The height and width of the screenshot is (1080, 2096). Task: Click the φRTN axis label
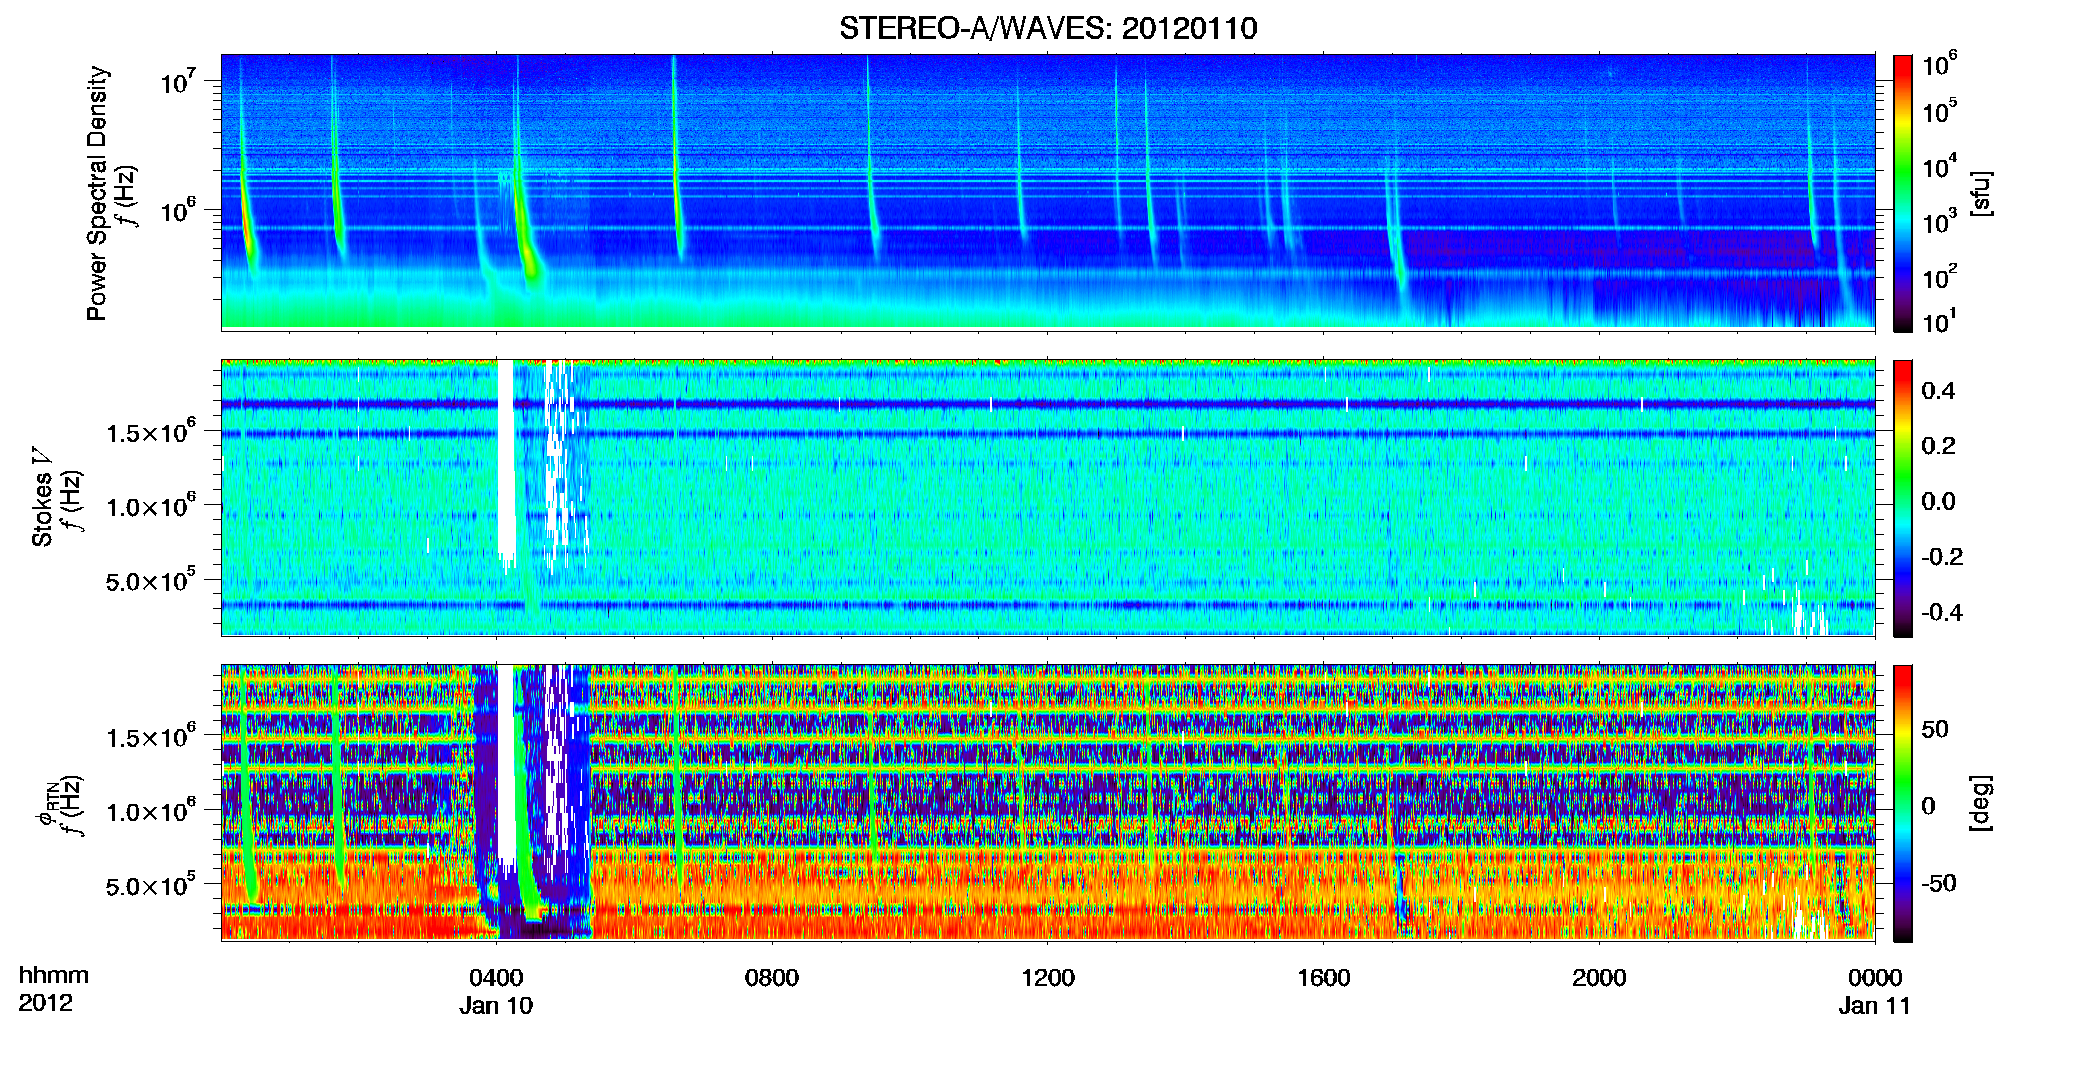coord(60,805)
